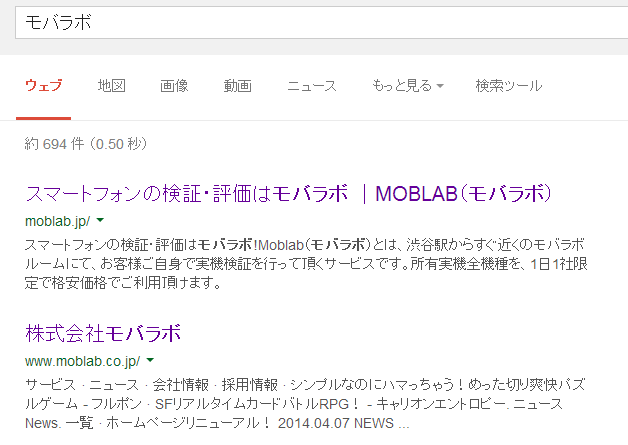Expand the arrow next to www.moblab.co.jp/
628x445 pixels.
click(150, 360)
